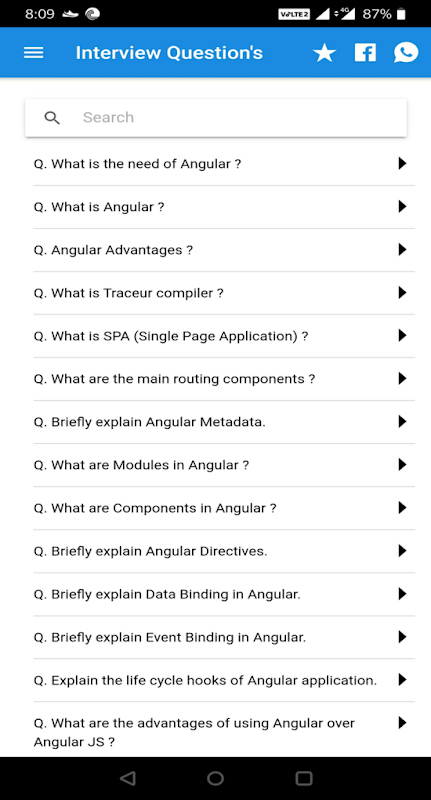
Task: Select 'What are Components in Angular ?'
Action: (x=224, y=508)
